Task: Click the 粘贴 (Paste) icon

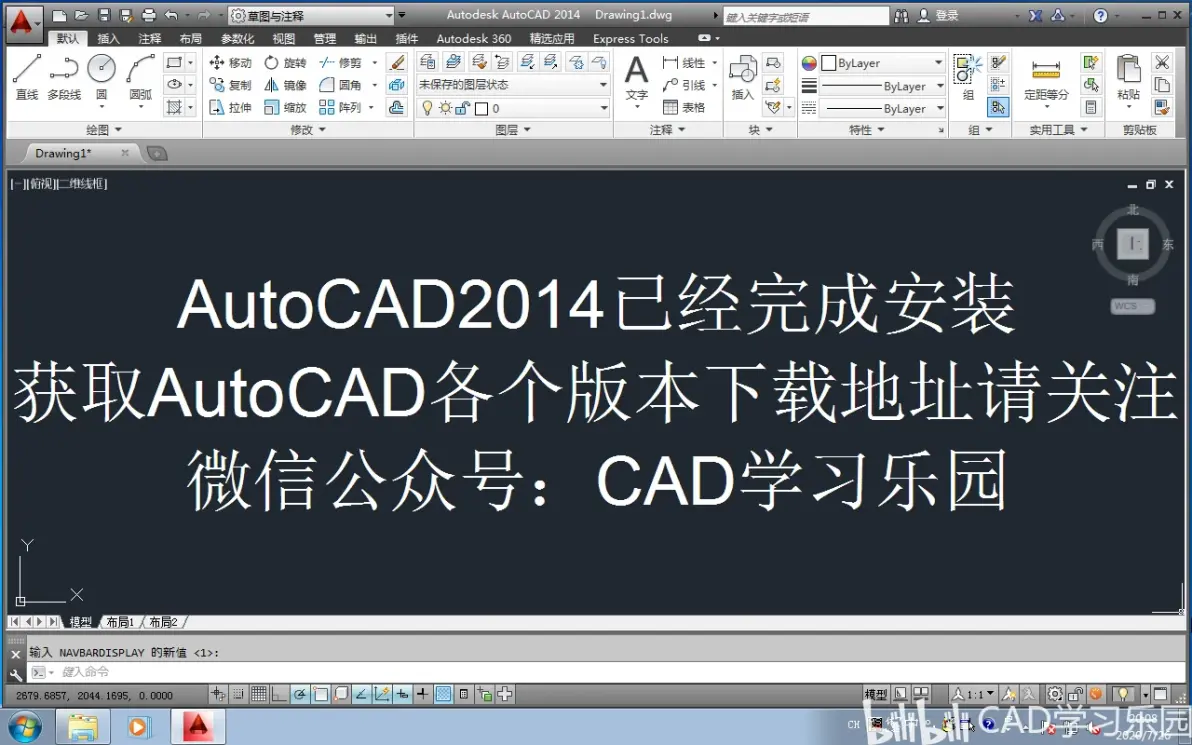Action: pos(1128,78)
